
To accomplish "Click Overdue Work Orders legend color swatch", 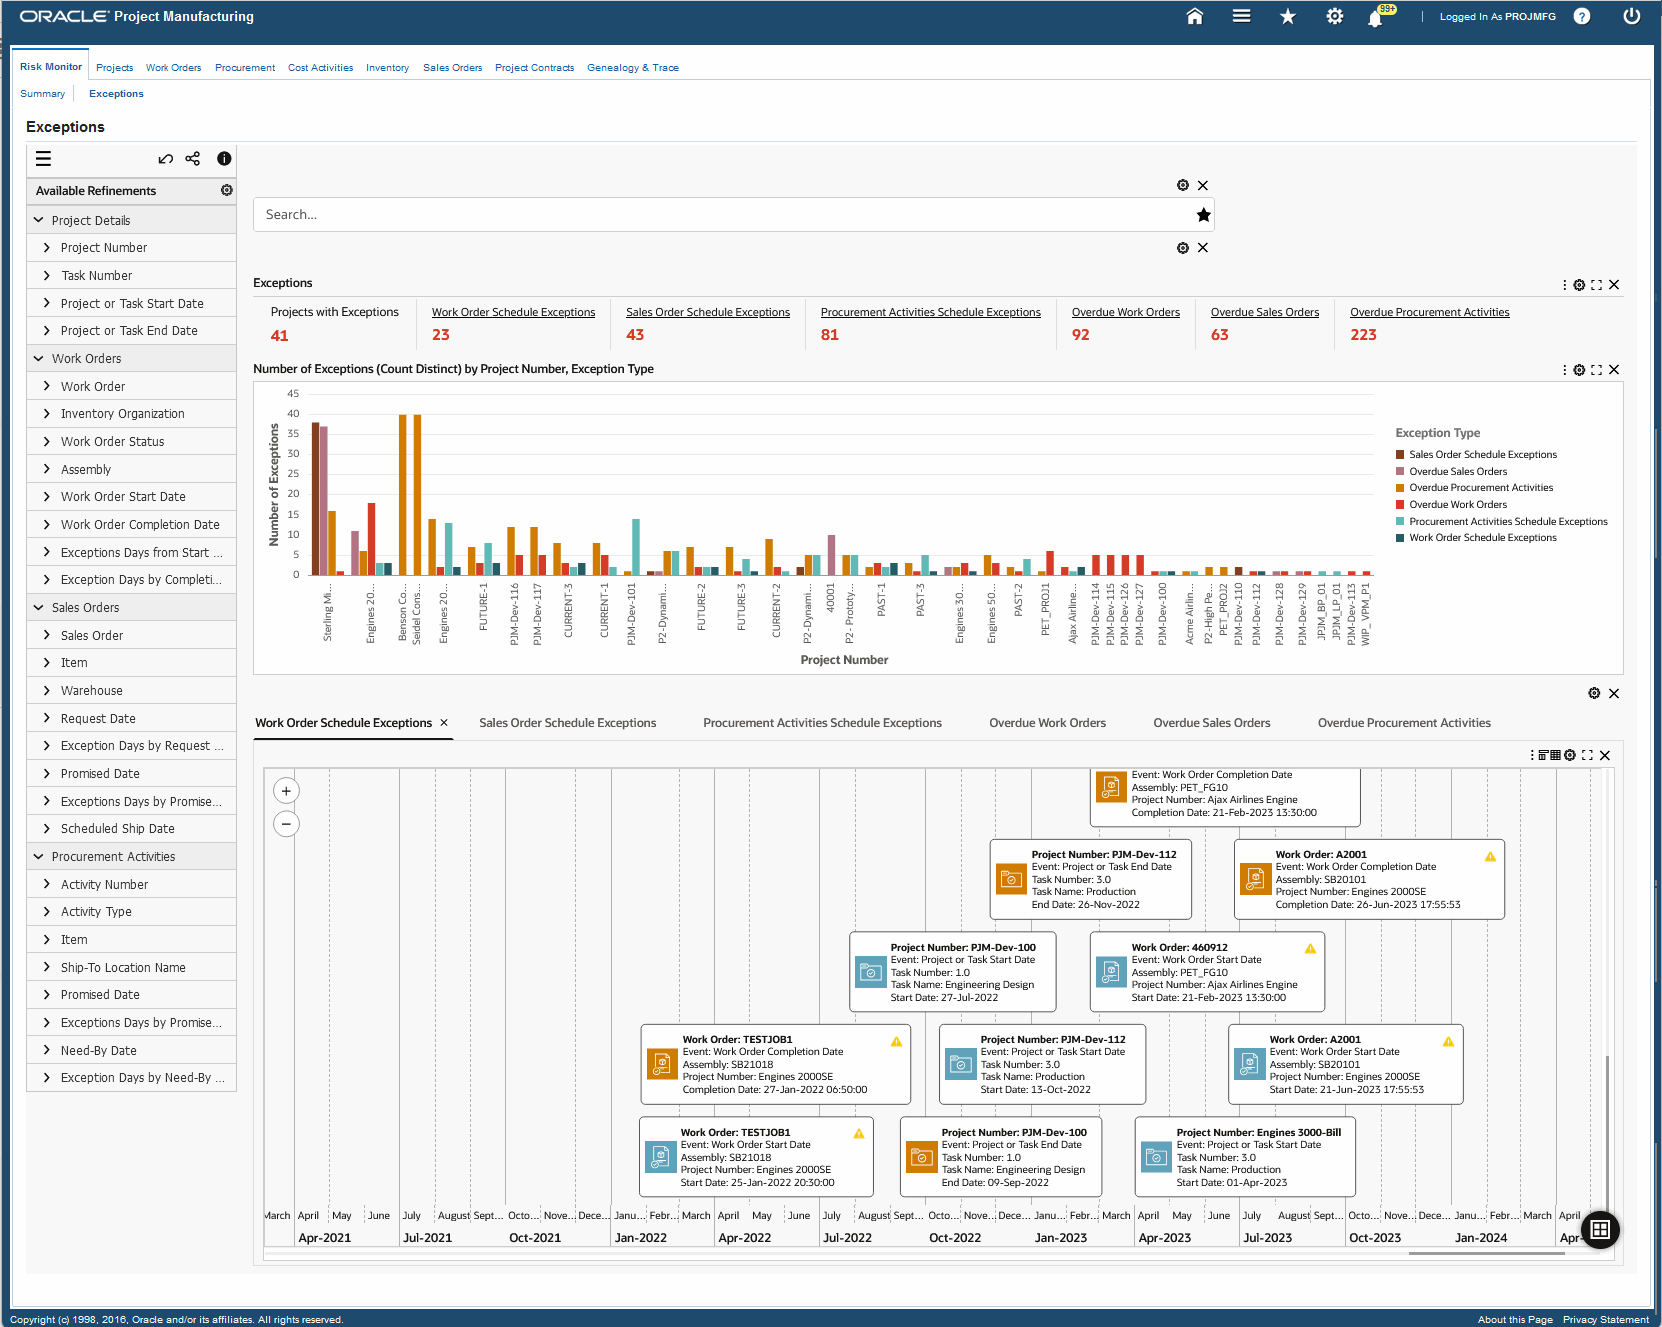I will [x=1400, y=505].
